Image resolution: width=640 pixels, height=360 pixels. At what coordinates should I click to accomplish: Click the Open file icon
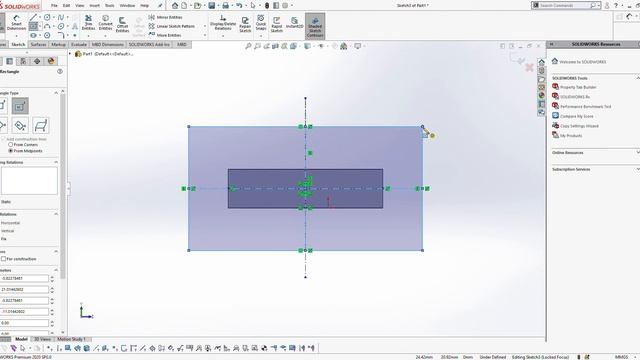coord(198,5)
